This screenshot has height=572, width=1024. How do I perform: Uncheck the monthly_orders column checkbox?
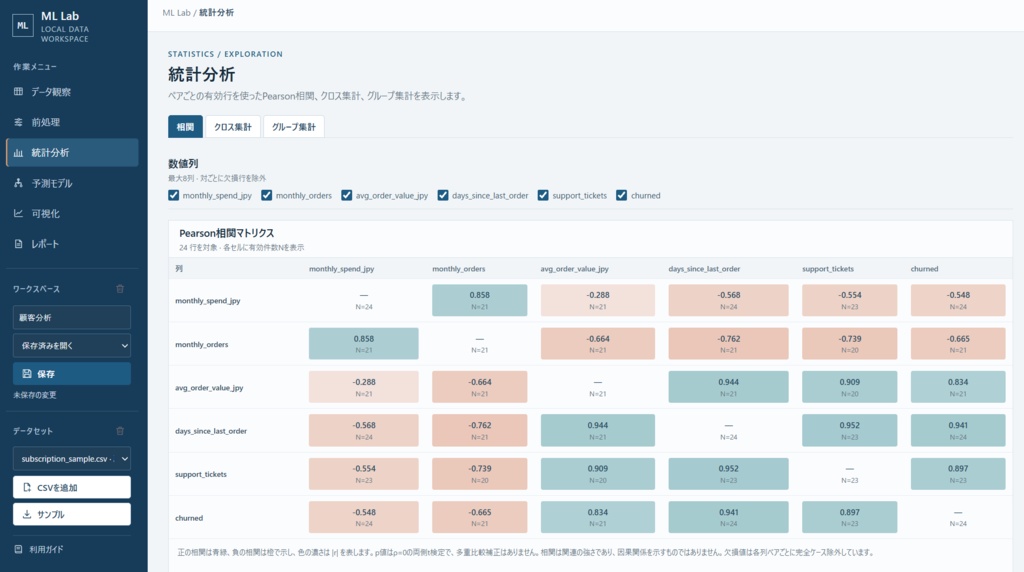[266, 195]
